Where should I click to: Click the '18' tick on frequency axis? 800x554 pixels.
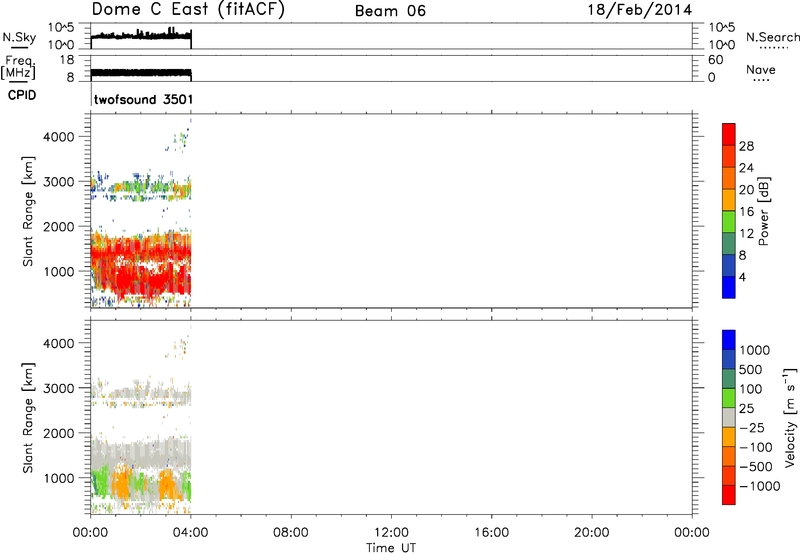(67, 60)
